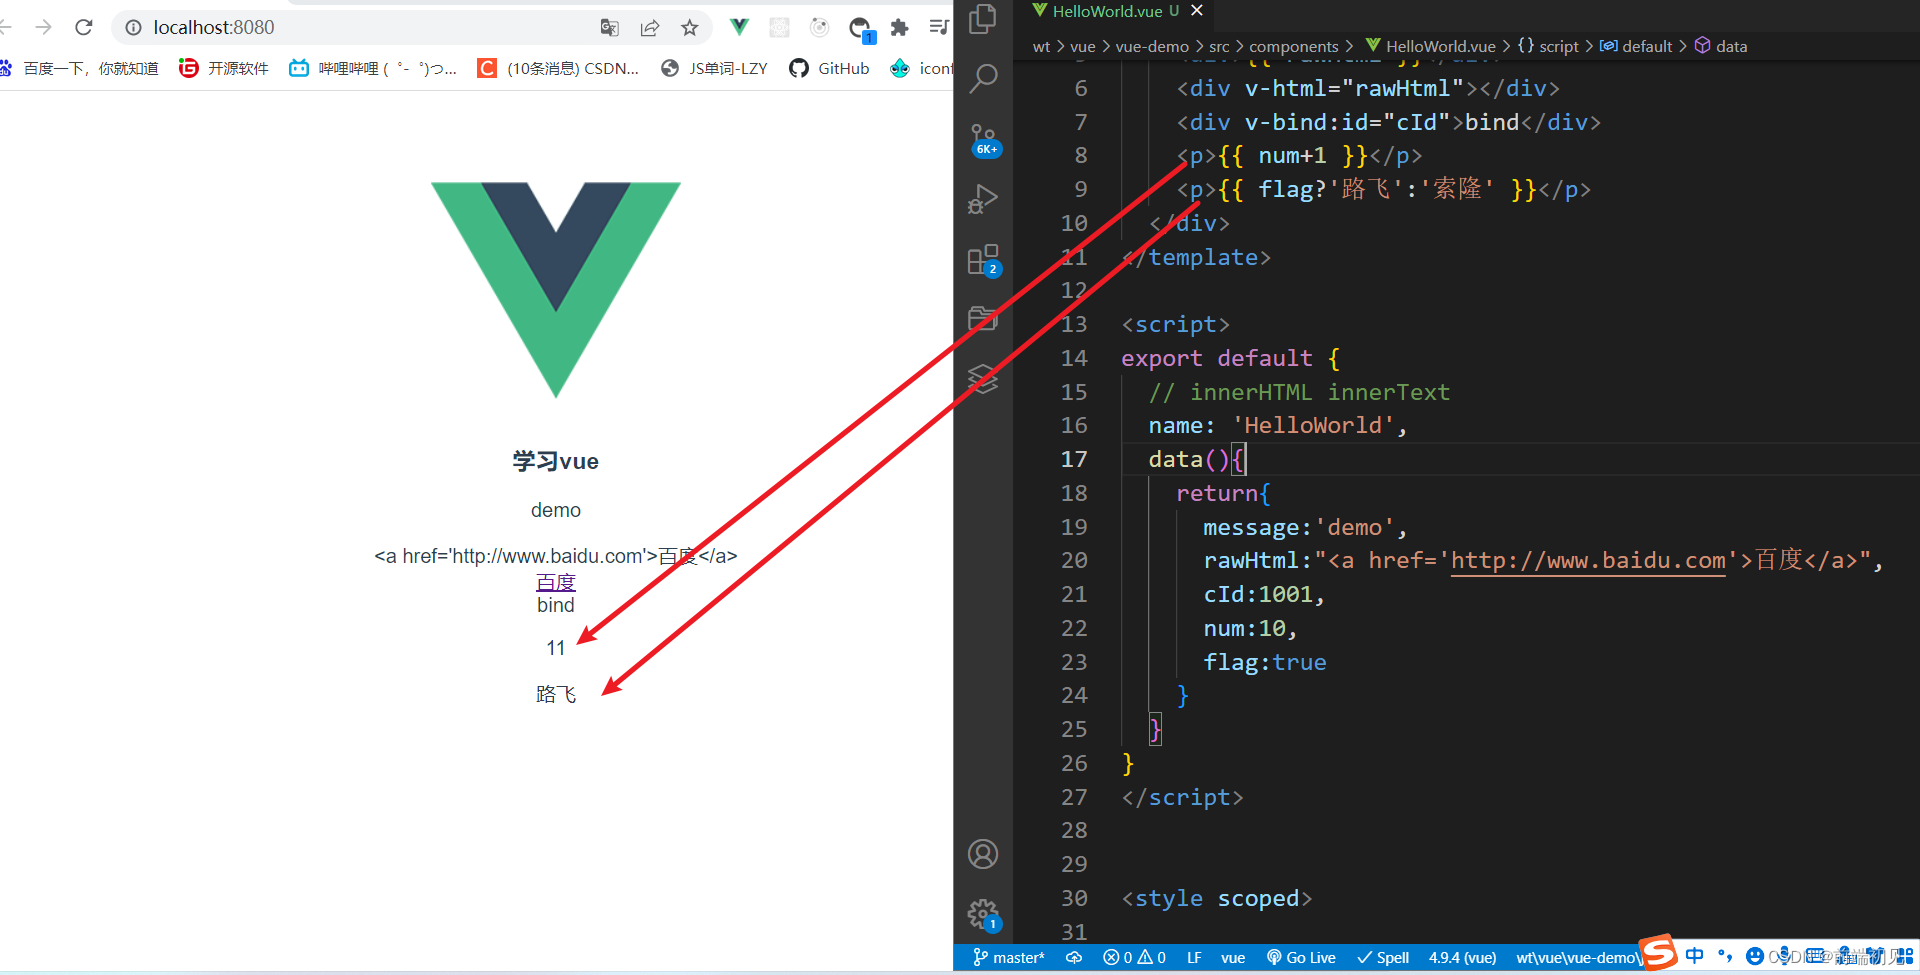
Task: Open the Manage gear in VS Code
Action: click(984, 914)
